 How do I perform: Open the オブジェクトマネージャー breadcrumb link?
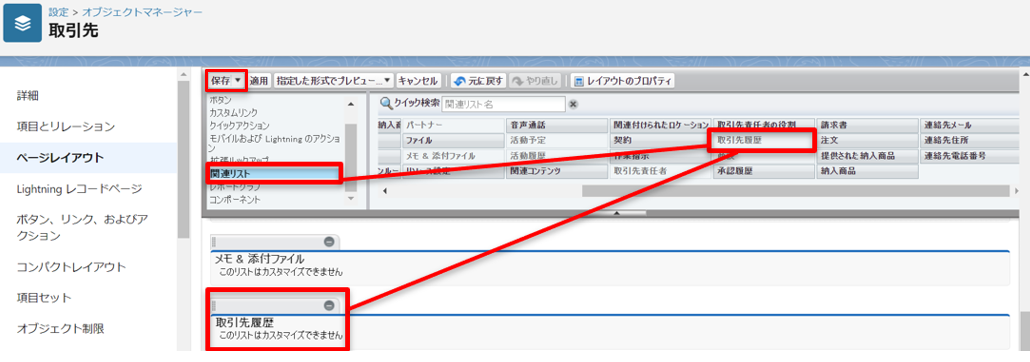[143, 12]
